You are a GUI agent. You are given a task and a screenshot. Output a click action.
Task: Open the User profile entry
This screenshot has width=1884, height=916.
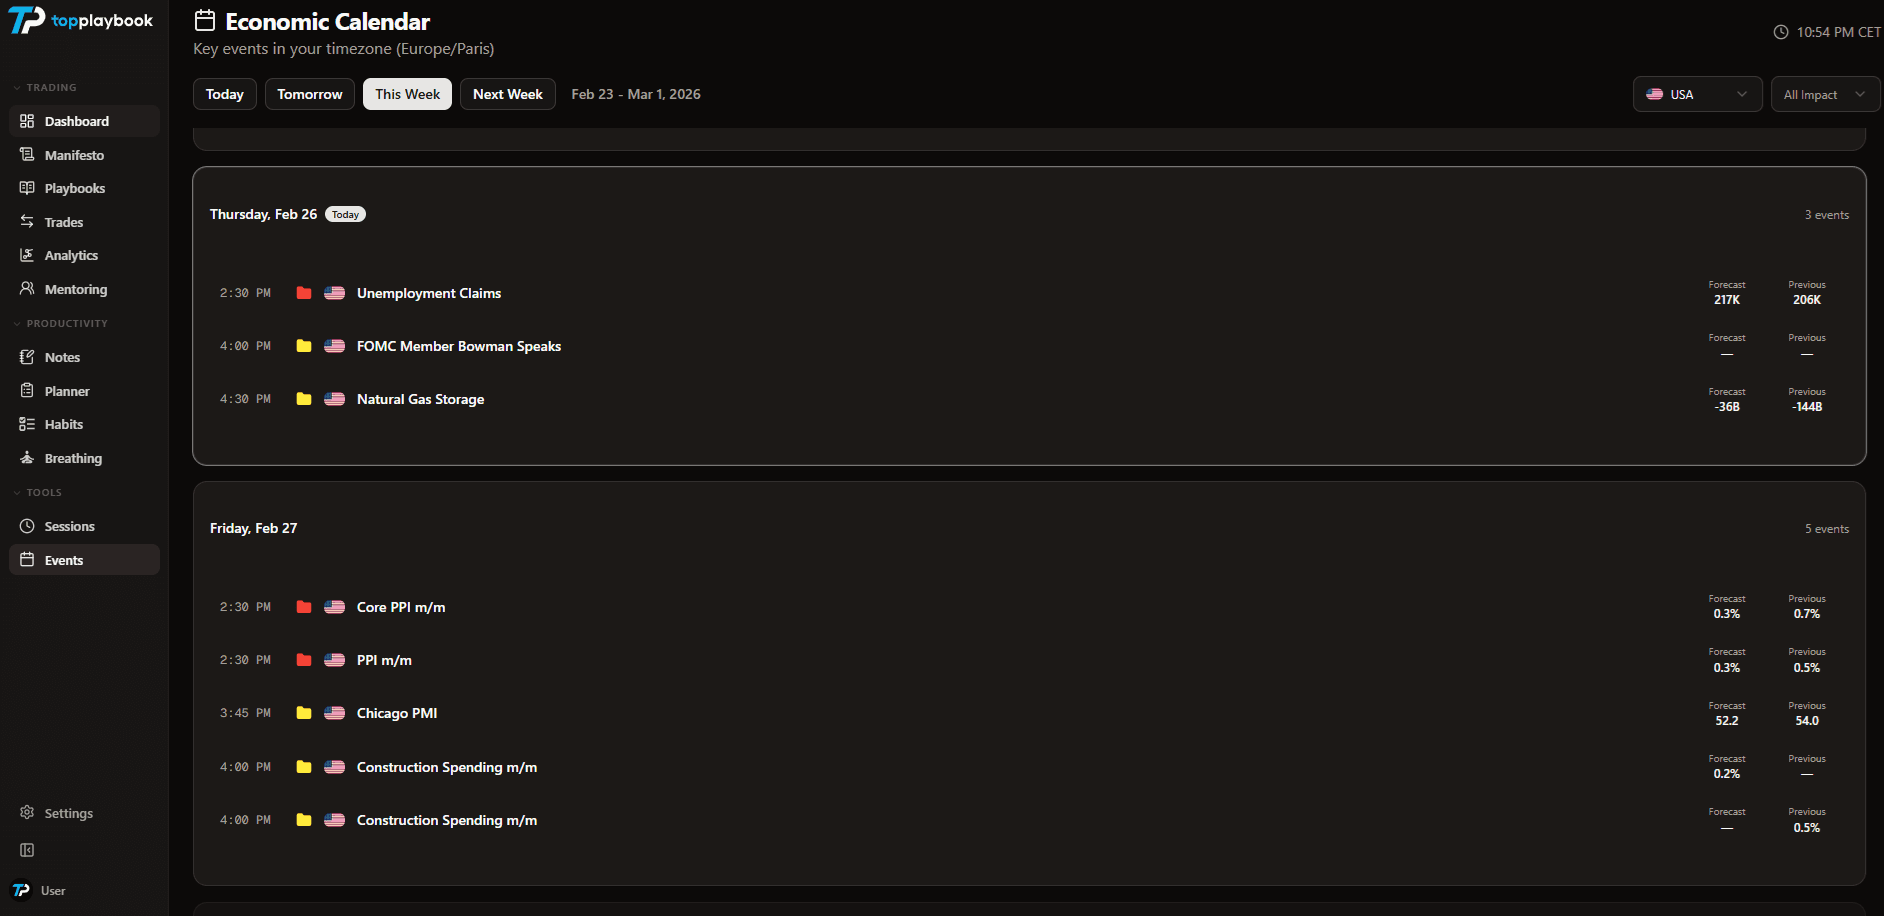click(52, 891)
